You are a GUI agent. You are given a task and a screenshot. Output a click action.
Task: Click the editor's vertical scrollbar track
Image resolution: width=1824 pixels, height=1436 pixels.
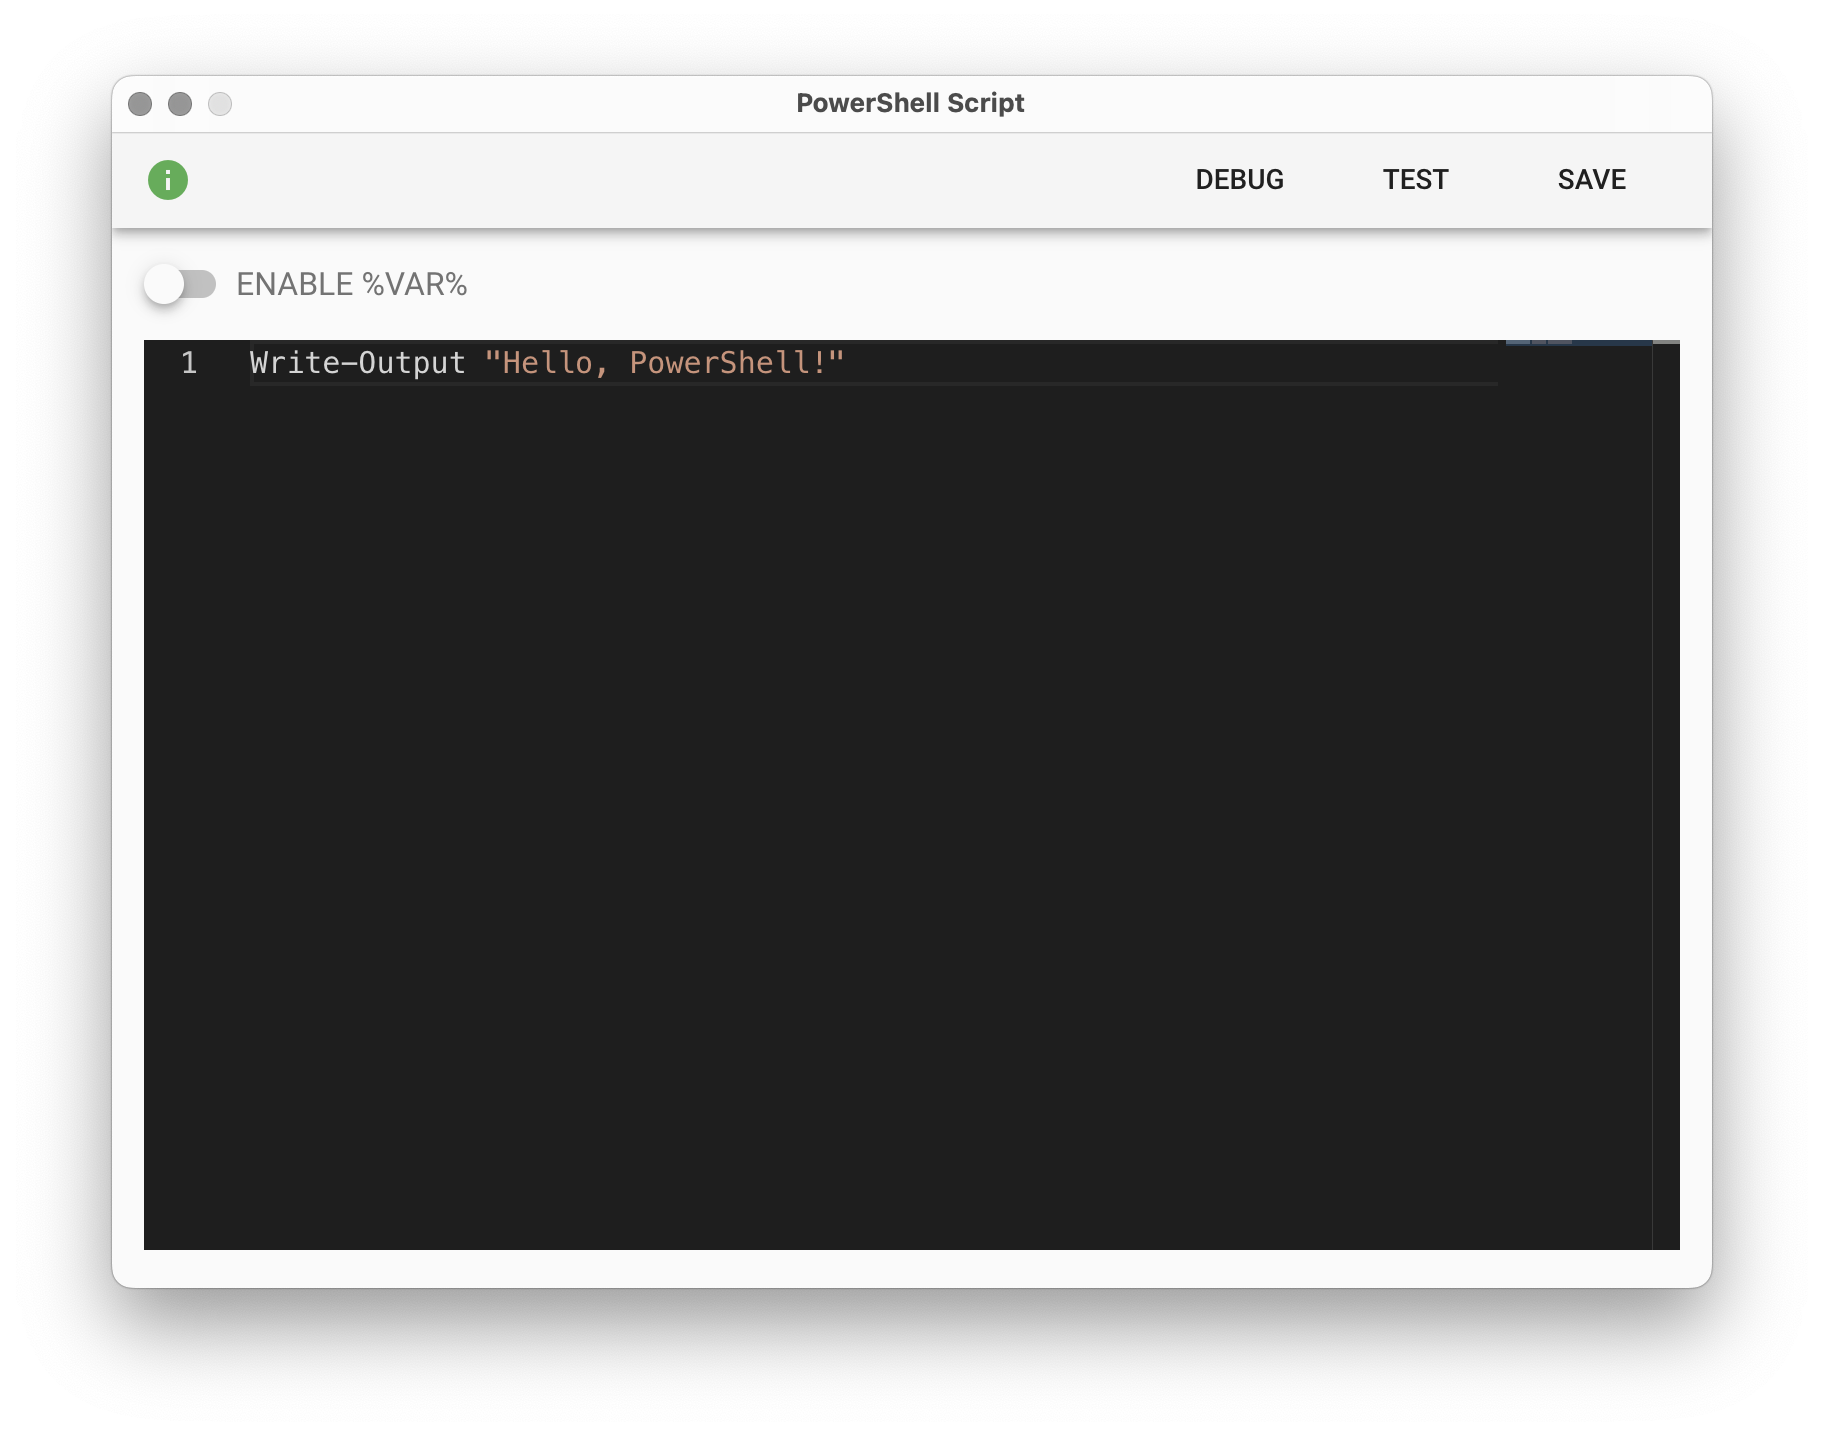(1666, 800)
